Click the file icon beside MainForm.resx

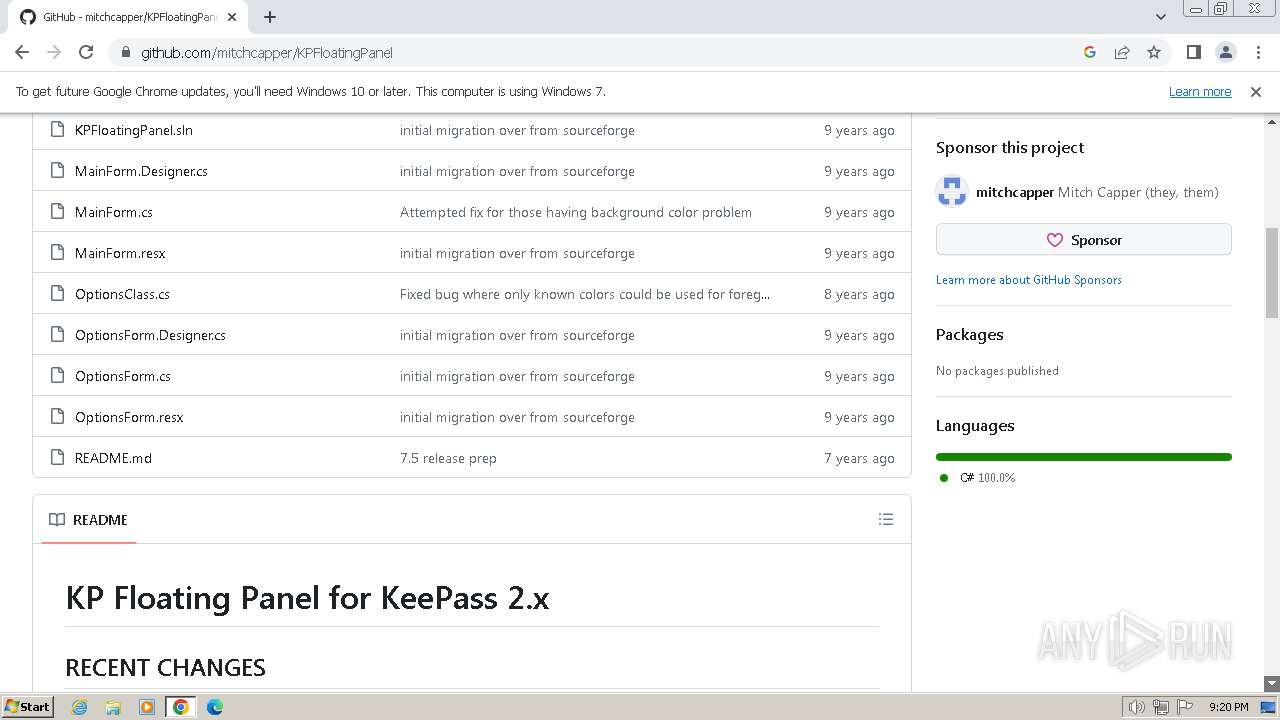coord(58,253)
